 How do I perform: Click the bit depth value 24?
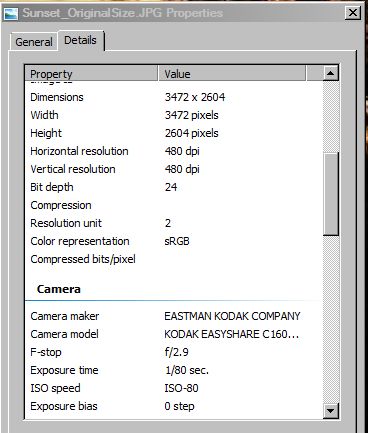coord(171,187)
